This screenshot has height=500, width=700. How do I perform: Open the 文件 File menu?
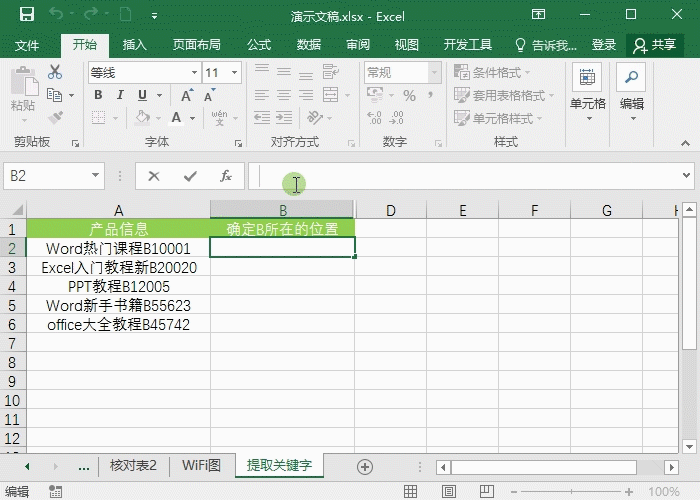(27, 45)
